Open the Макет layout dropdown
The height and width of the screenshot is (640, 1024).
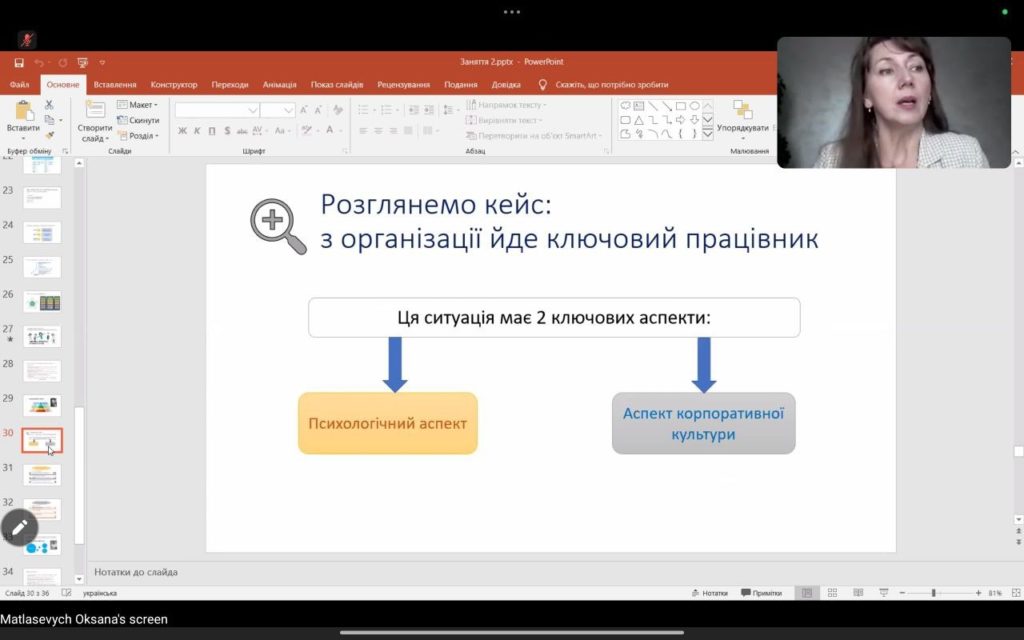pos(138,105)
